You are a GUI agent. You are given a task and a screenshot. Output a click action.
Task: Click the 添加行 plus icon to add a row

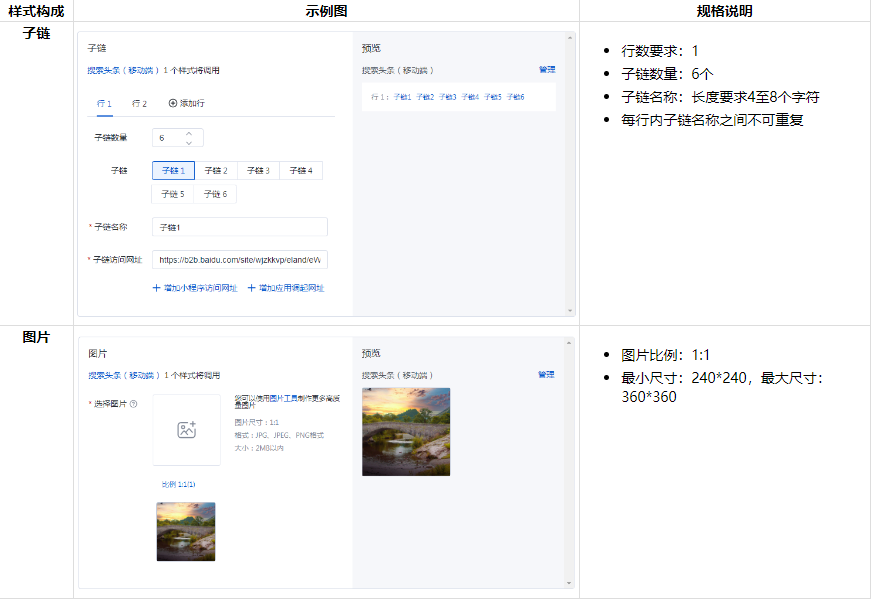pyautogui.click(x=173, y=103)
